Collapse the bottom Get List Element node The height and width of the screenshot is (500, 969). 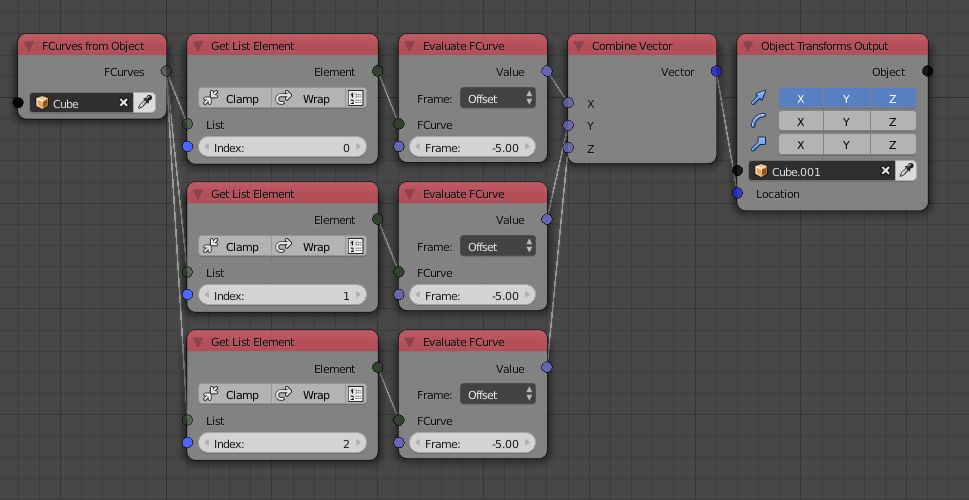point(198,342)
